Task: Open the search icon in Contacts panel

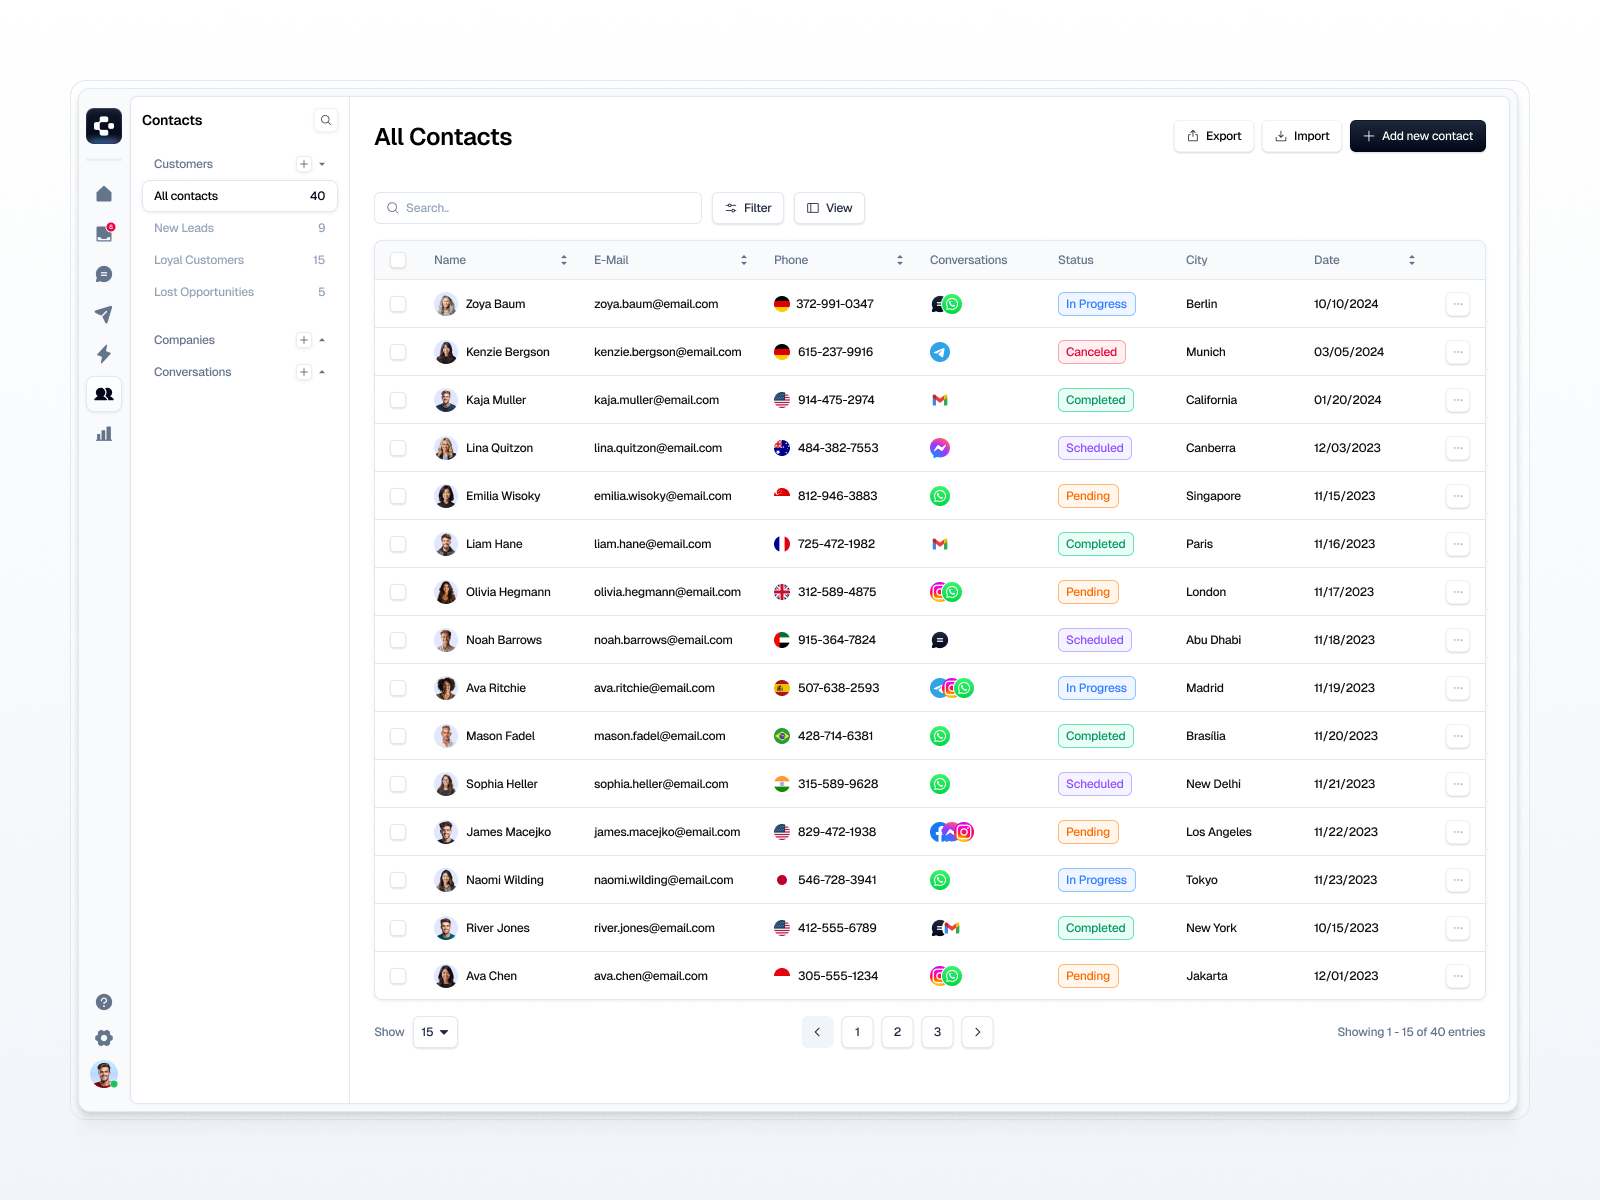Action: click(x=326, y=120)
